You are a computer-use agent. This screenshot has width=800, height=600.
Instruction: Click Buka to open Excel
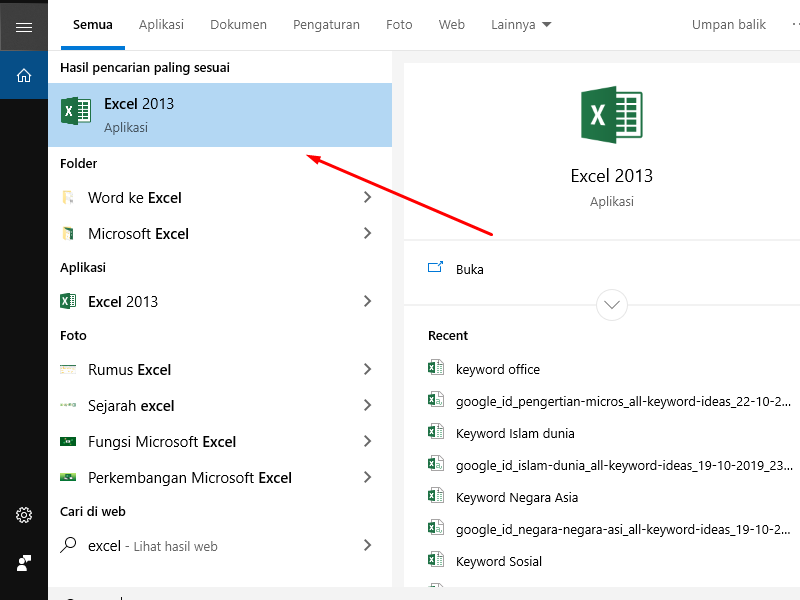pyautogui.click(x=469, y=269)
